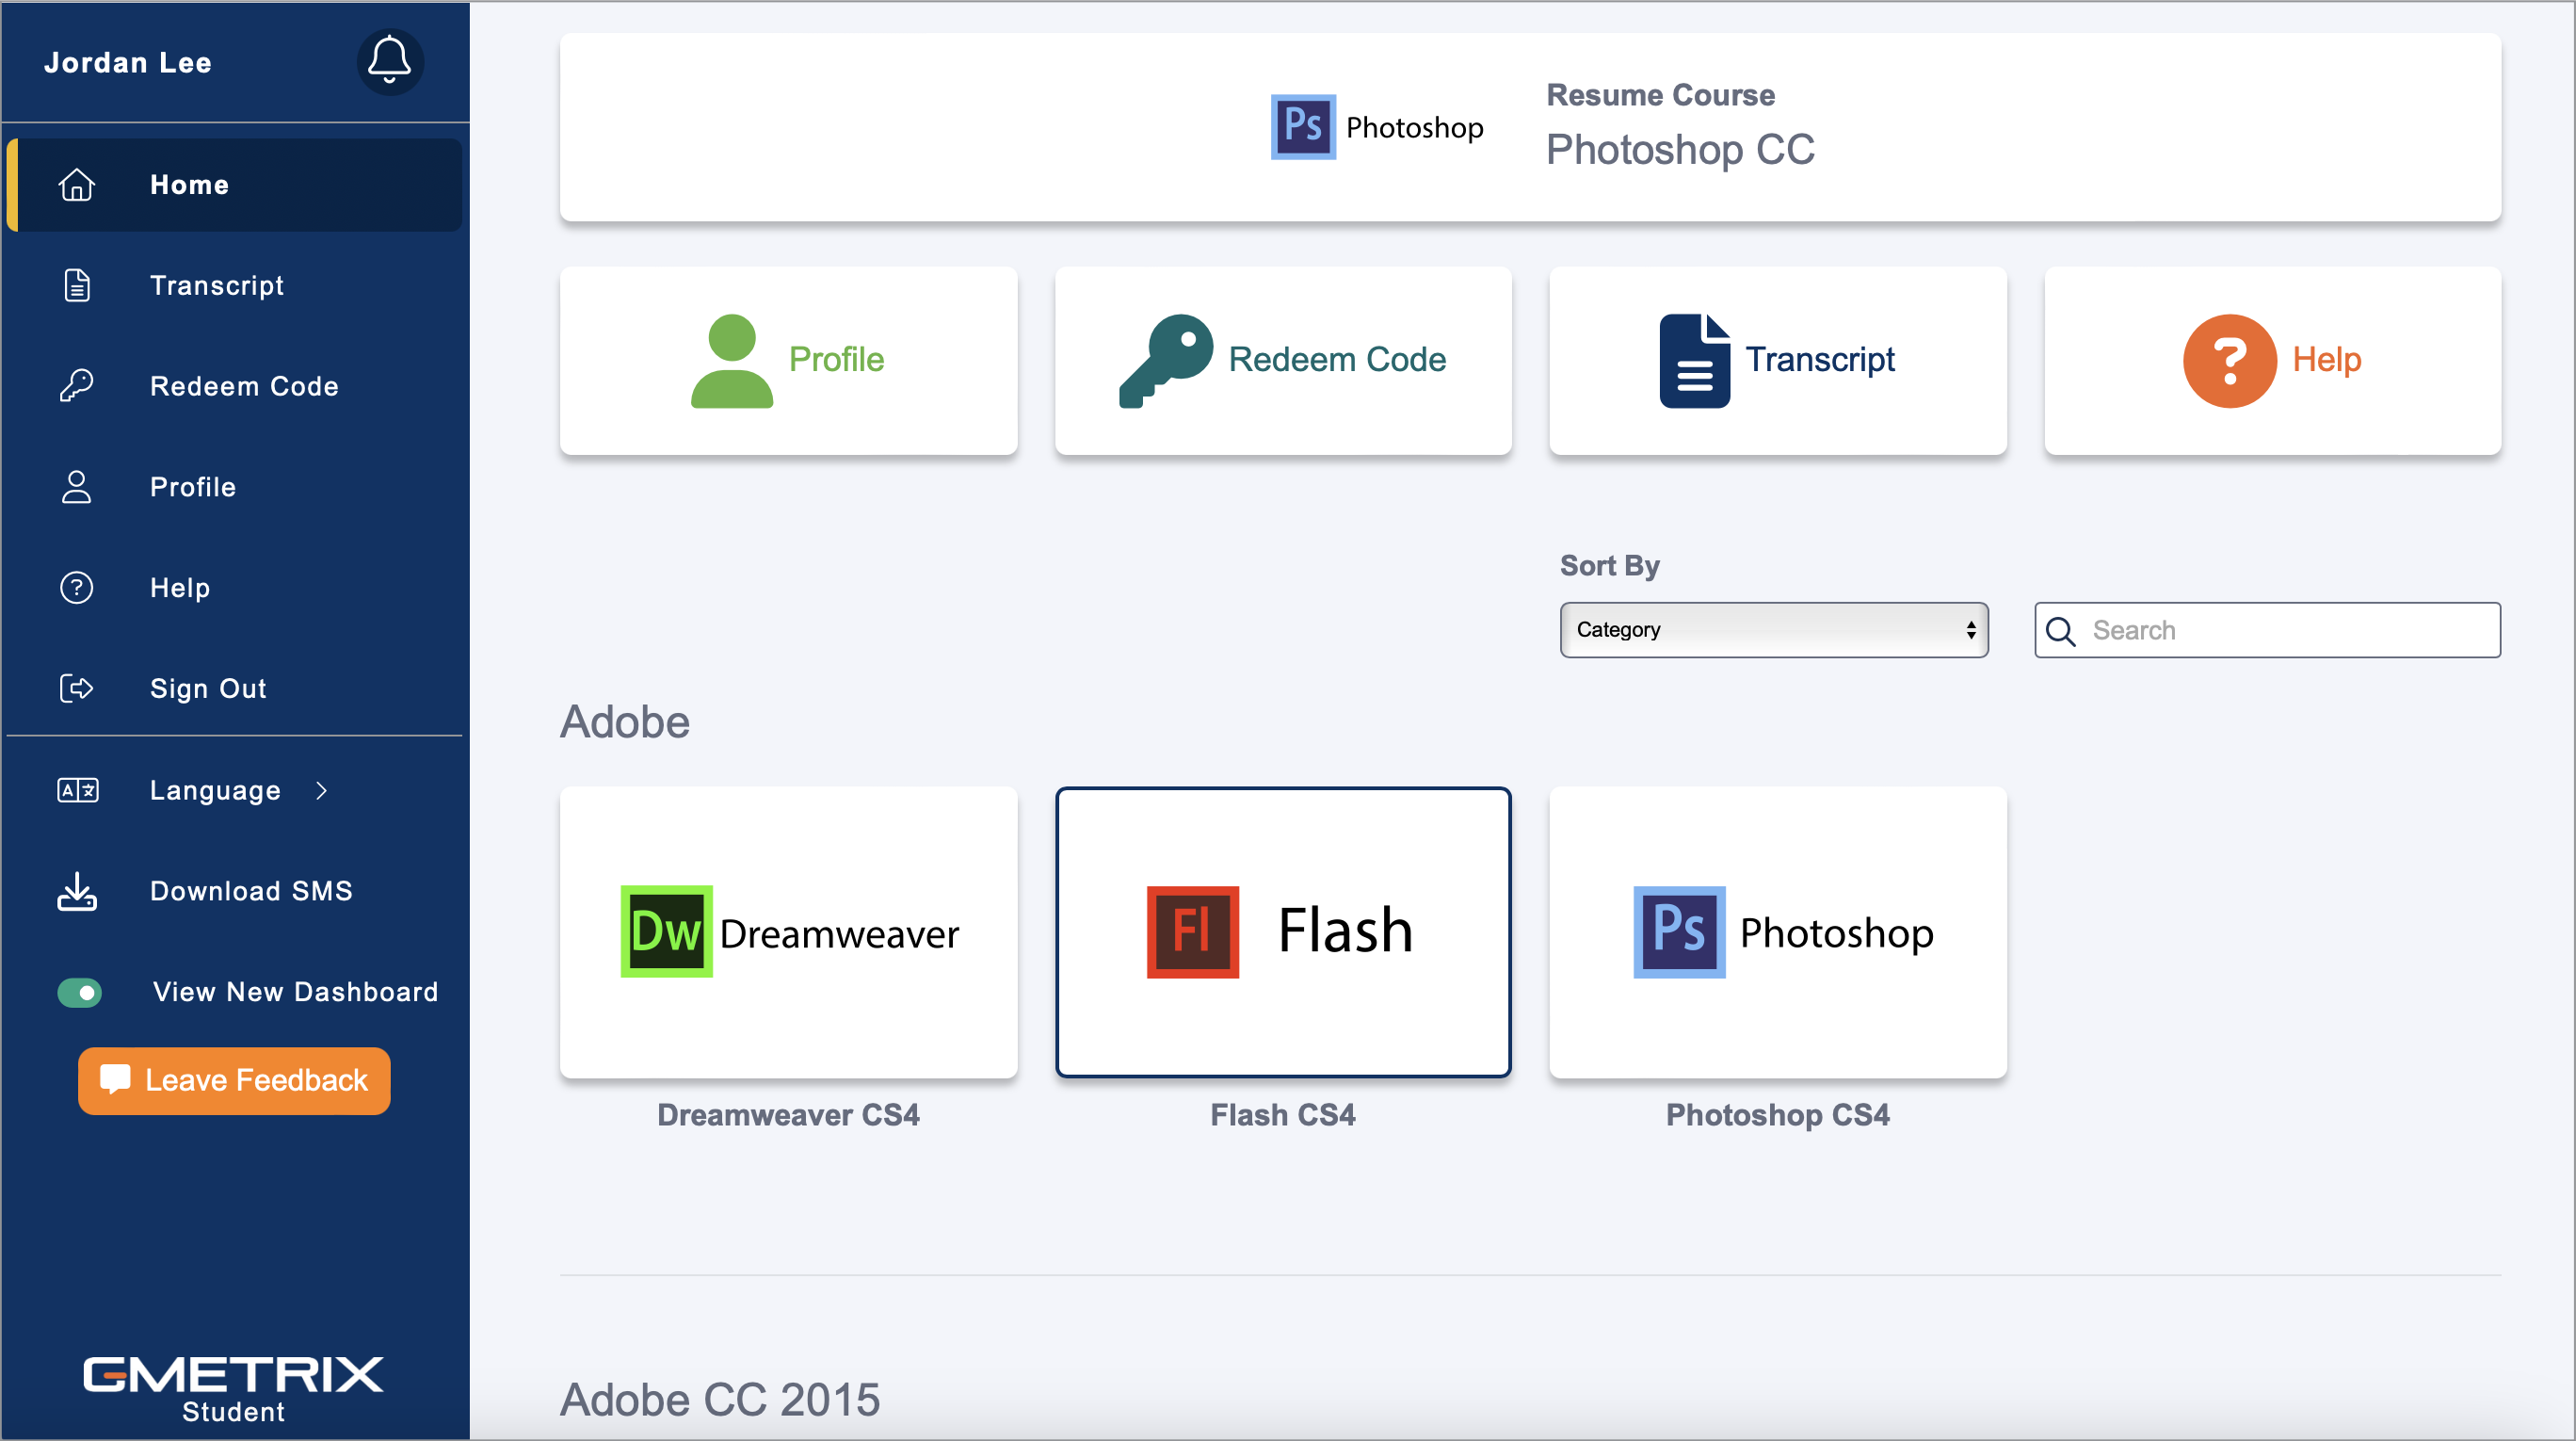Click the notification bell icon

click(x=389, y=61)
